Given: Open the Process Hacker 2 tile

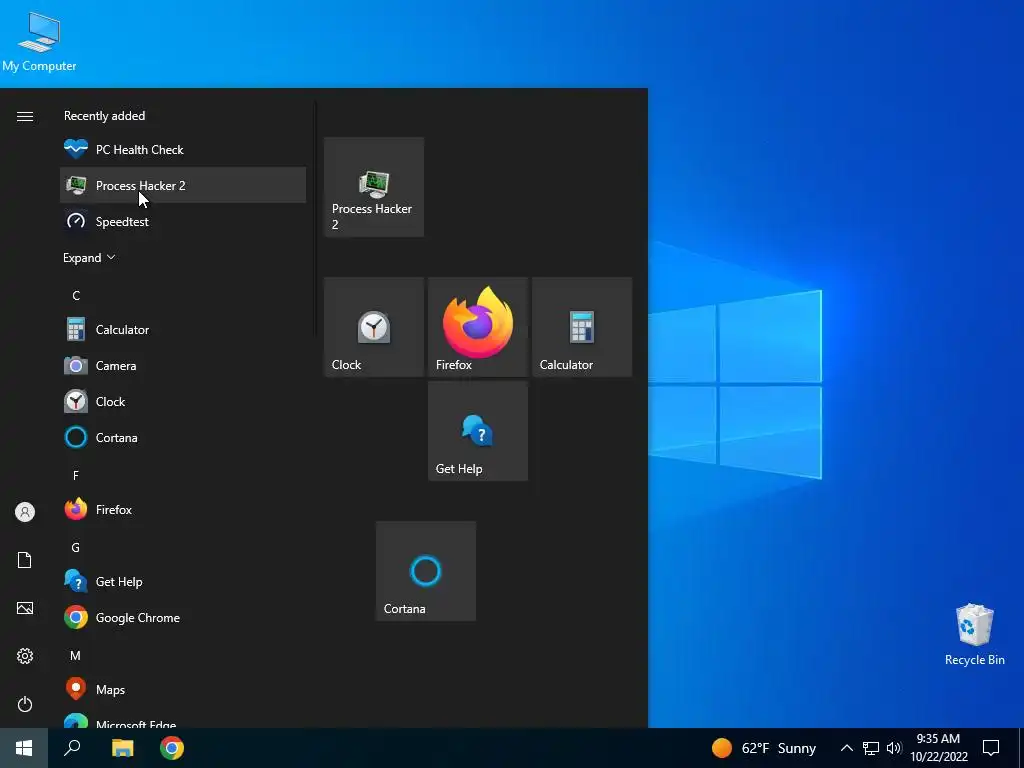Looking at the screenshot, I should [374, 187].
